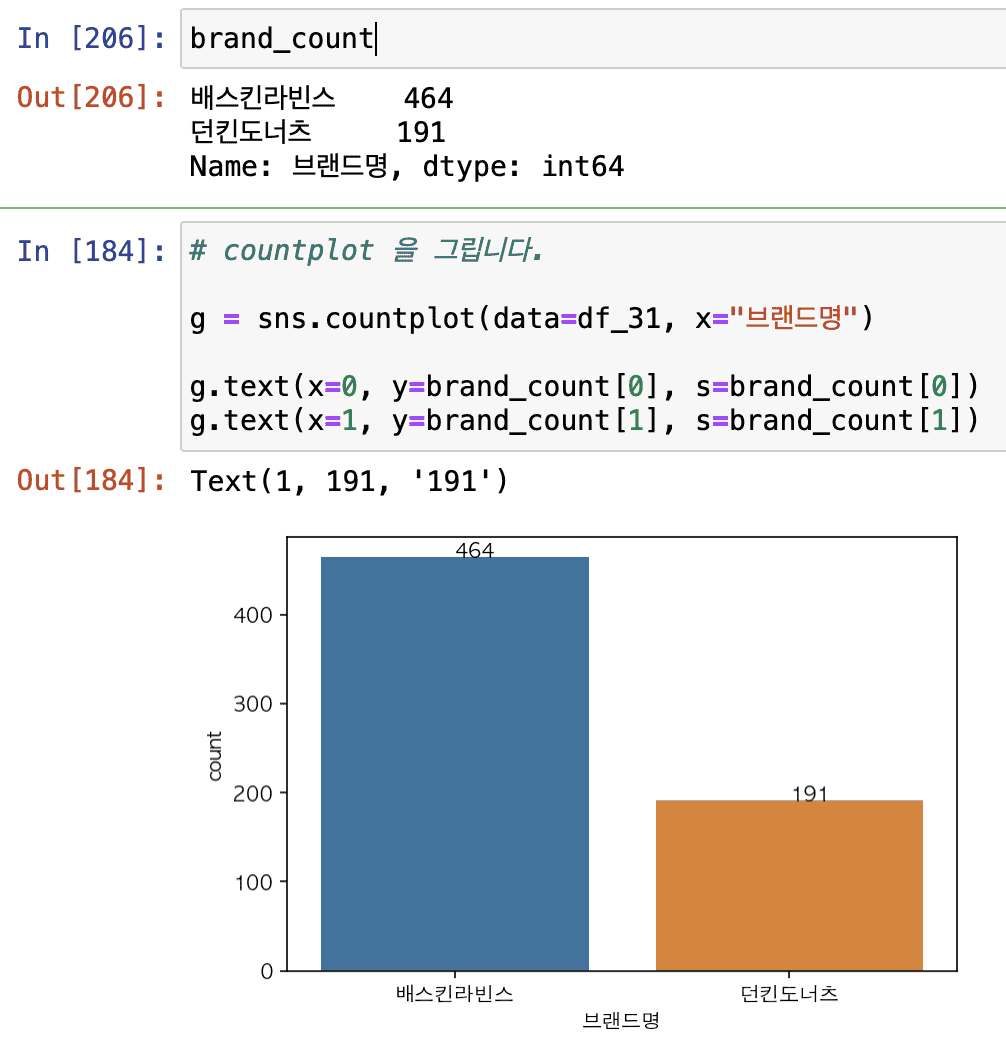Click the '배스킨라빈스' x-axis tick label
Image resolution: width=1006 pixels, height=1052 pixels.
click(x=455, y=994)
